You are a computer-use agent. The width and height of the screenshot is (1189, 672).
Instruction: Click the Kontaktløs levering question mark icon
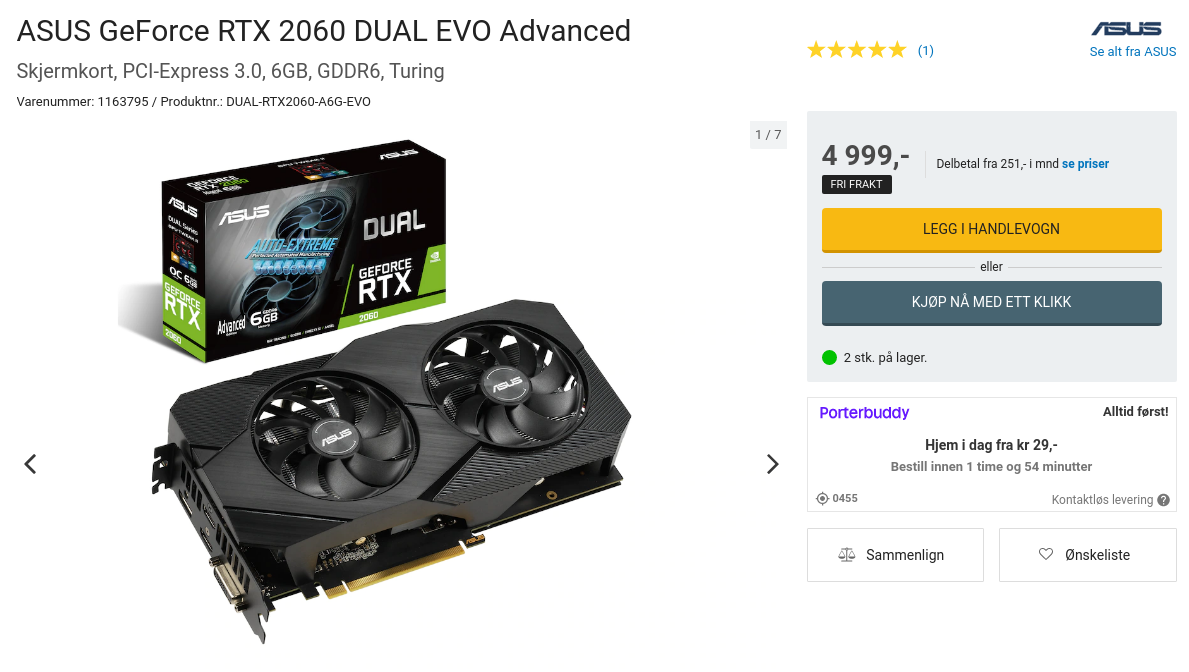click(1163, 500)
